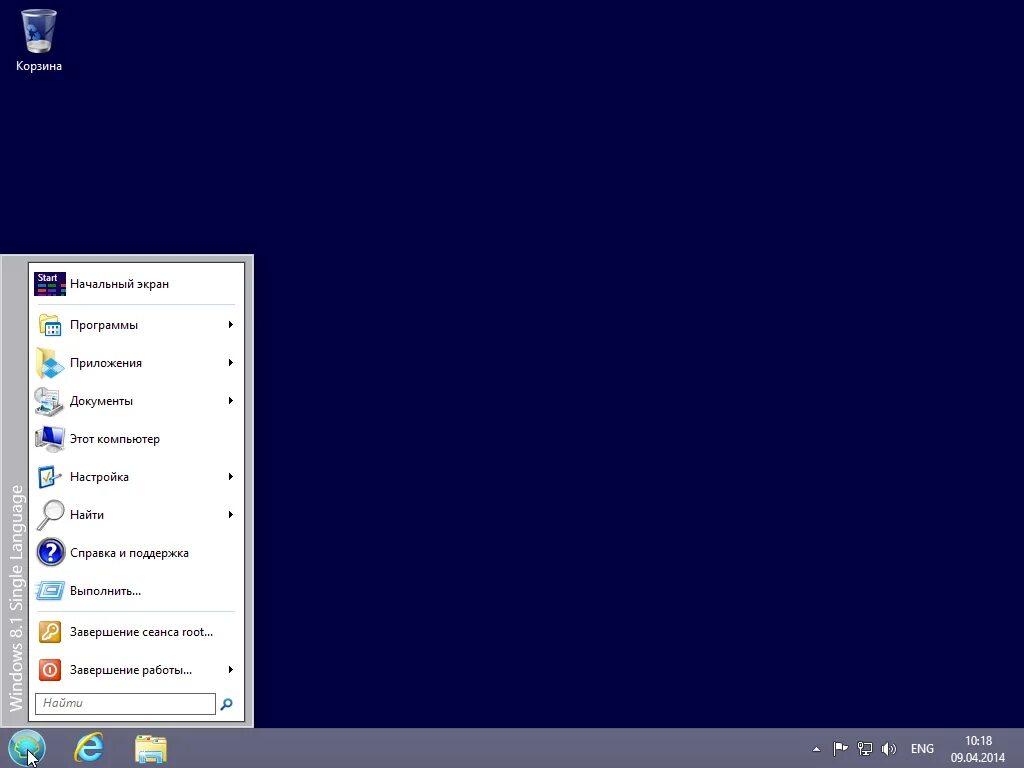Choose Завершение сеанса root... label

pos(141,632)
